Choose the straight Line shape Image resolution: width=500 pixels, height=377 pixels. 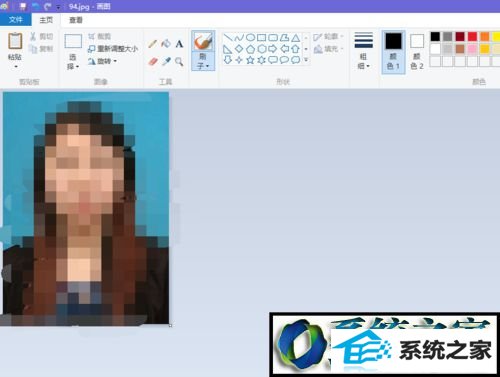(228, 37)
